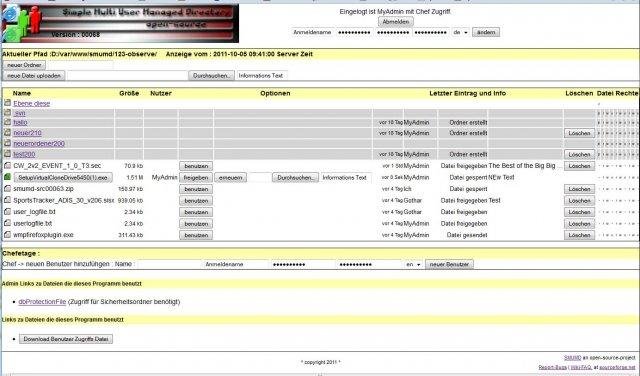Open the .svn folder link

point(19,113)
